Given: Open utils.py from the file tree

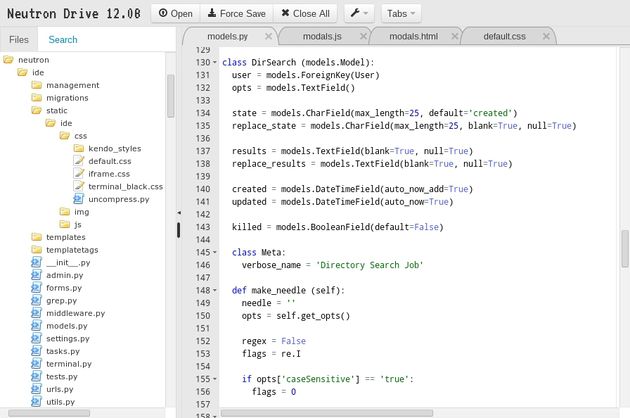Looking at the screenshot, I should (x=60, y=402).
